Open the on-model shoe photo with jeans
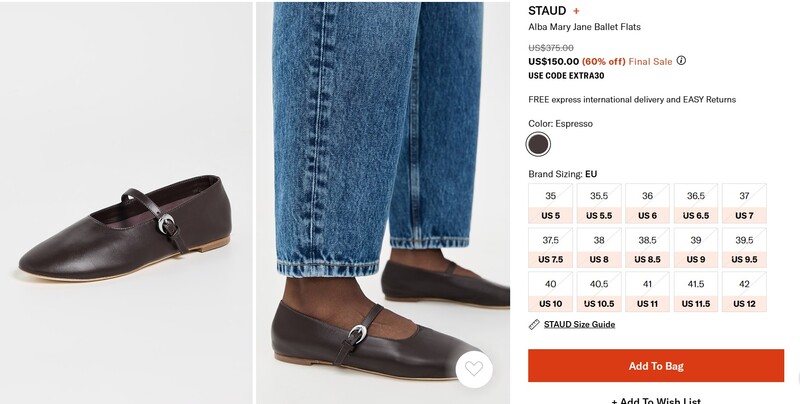Screen dimensions: 800x404 [383, 202]
